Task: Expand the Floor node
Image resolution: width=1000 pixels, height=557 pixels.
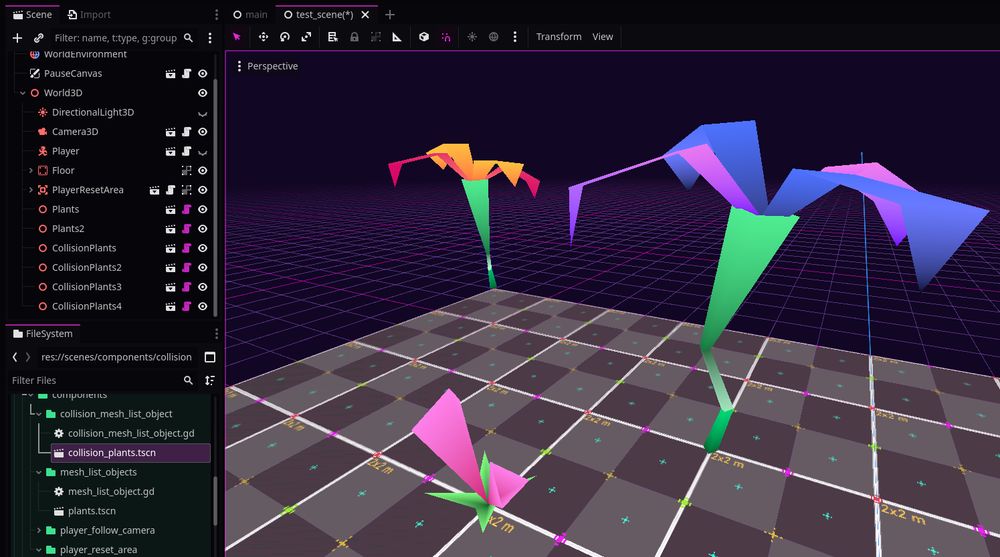Action: [31, 171]
